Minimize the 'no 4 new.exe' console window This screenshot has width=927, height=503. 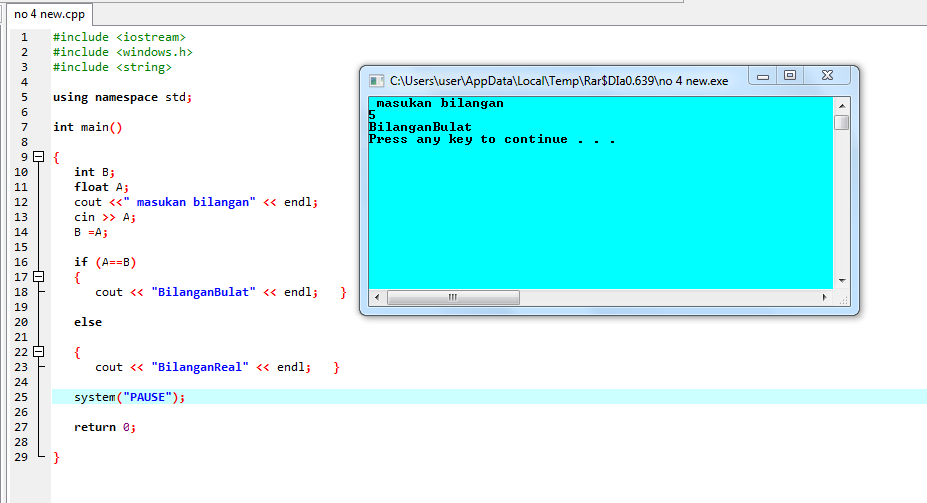coord(763,76)
